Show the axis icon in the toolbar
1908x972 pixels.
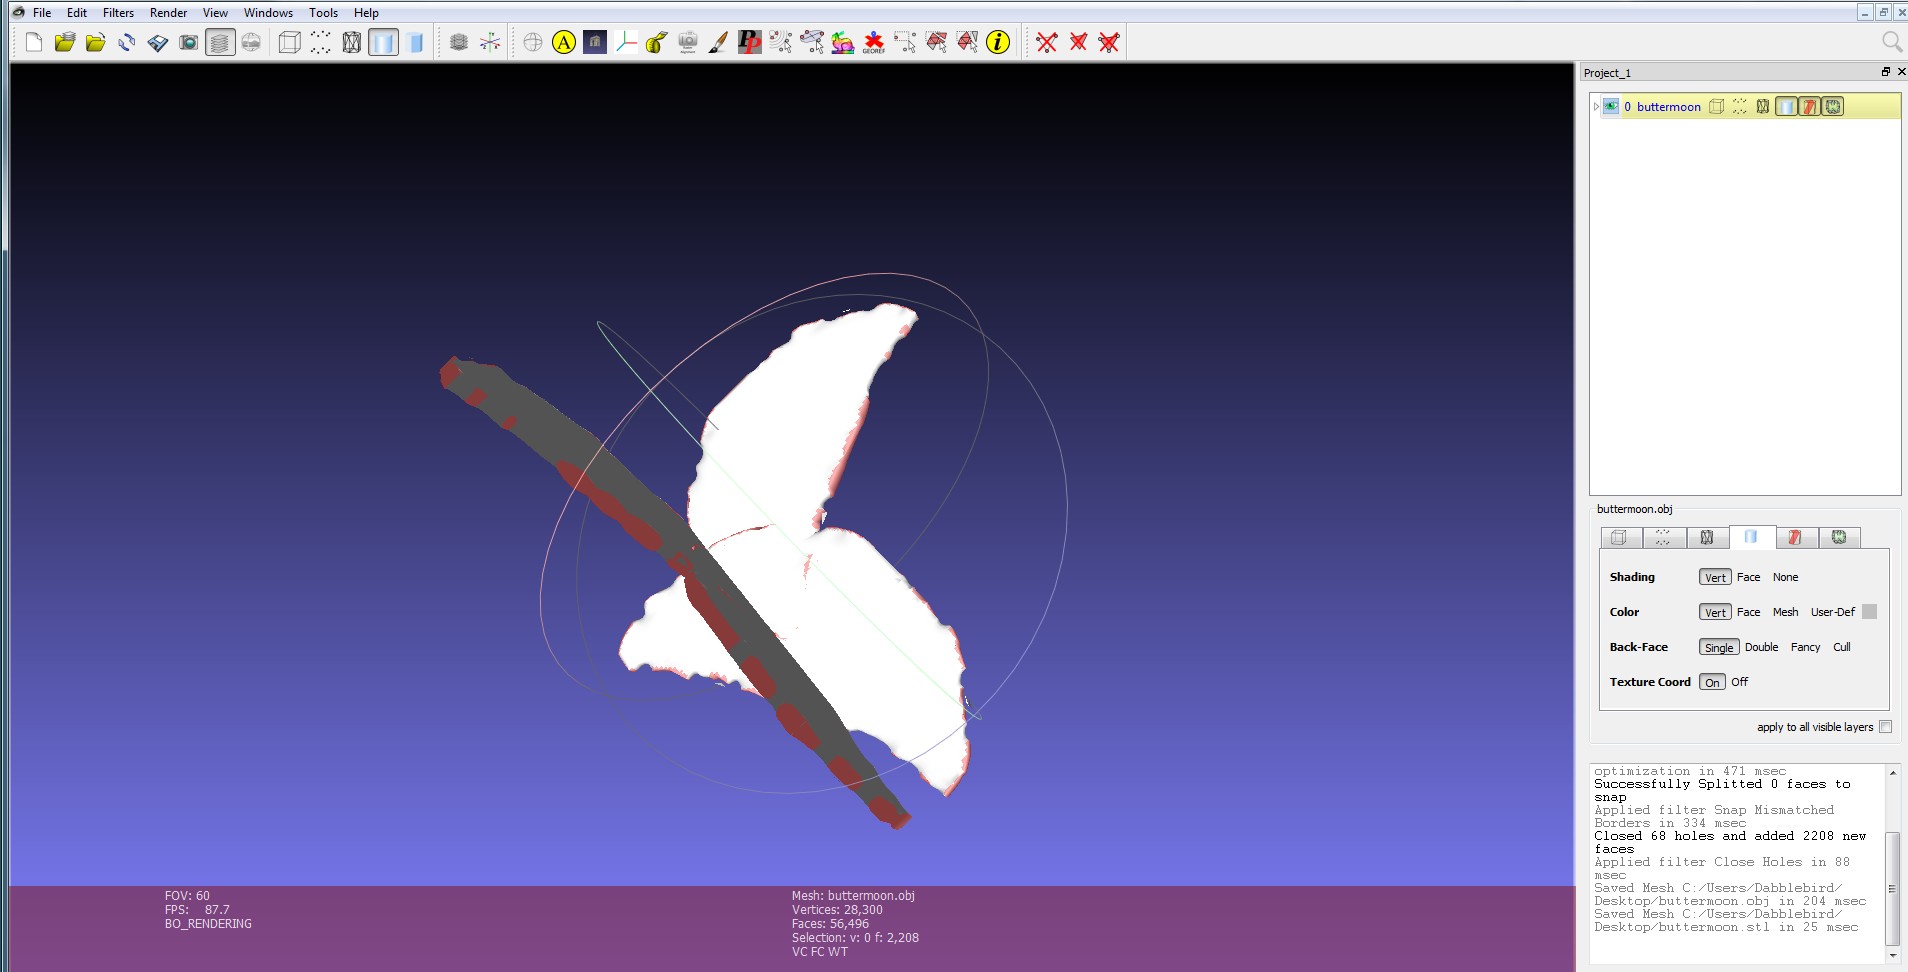[489, 42]
